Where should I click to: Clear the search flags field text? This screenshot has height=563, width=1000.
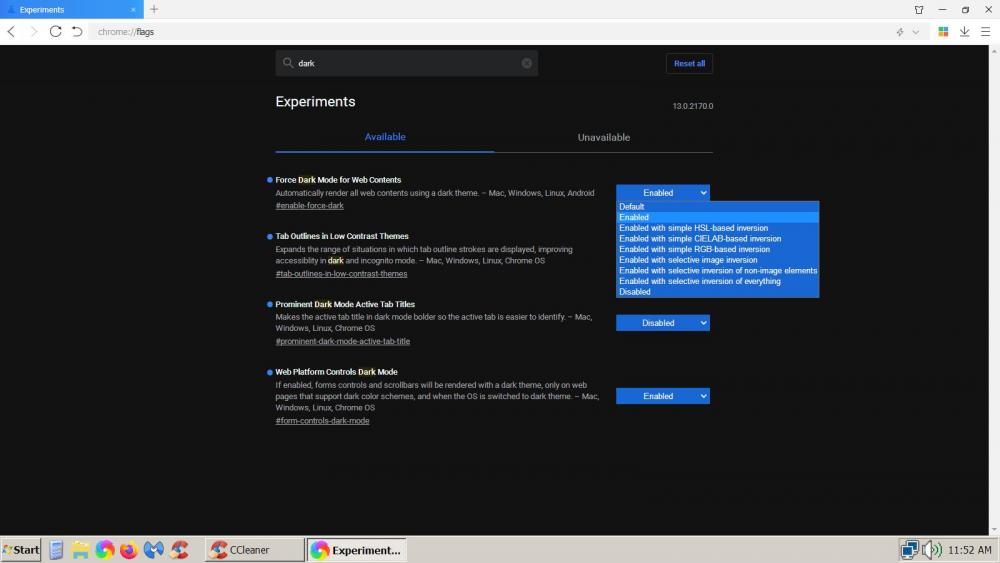[x=527, y=63]
